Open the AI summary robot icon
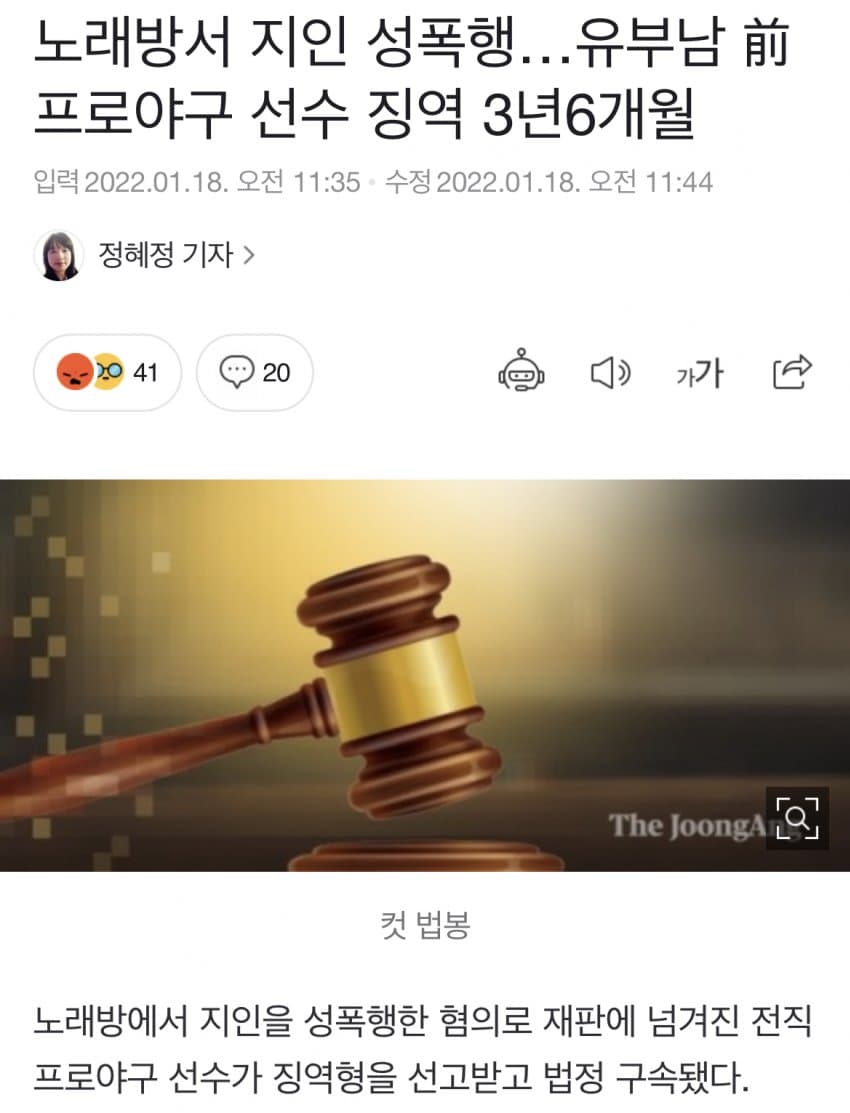This screenshot has width=850, height=1113. pyautogui.click(x=521, y=371)
